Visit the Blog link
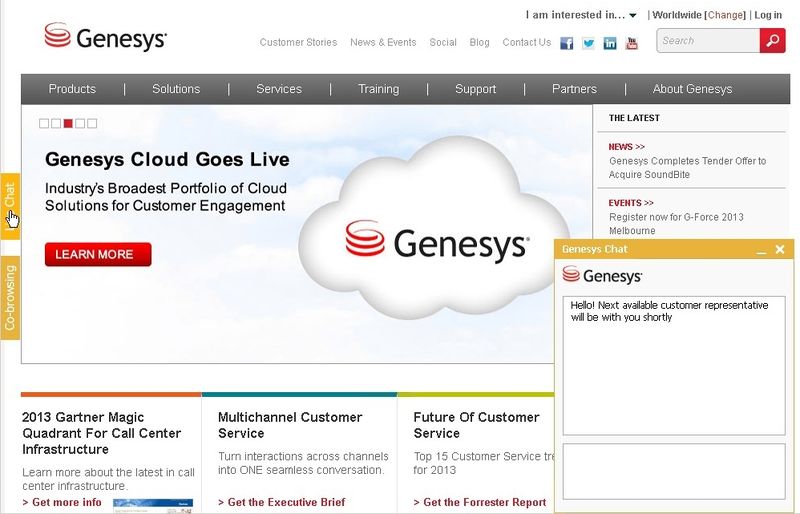This screenshot has height=514, width=800. coord(480,42)
